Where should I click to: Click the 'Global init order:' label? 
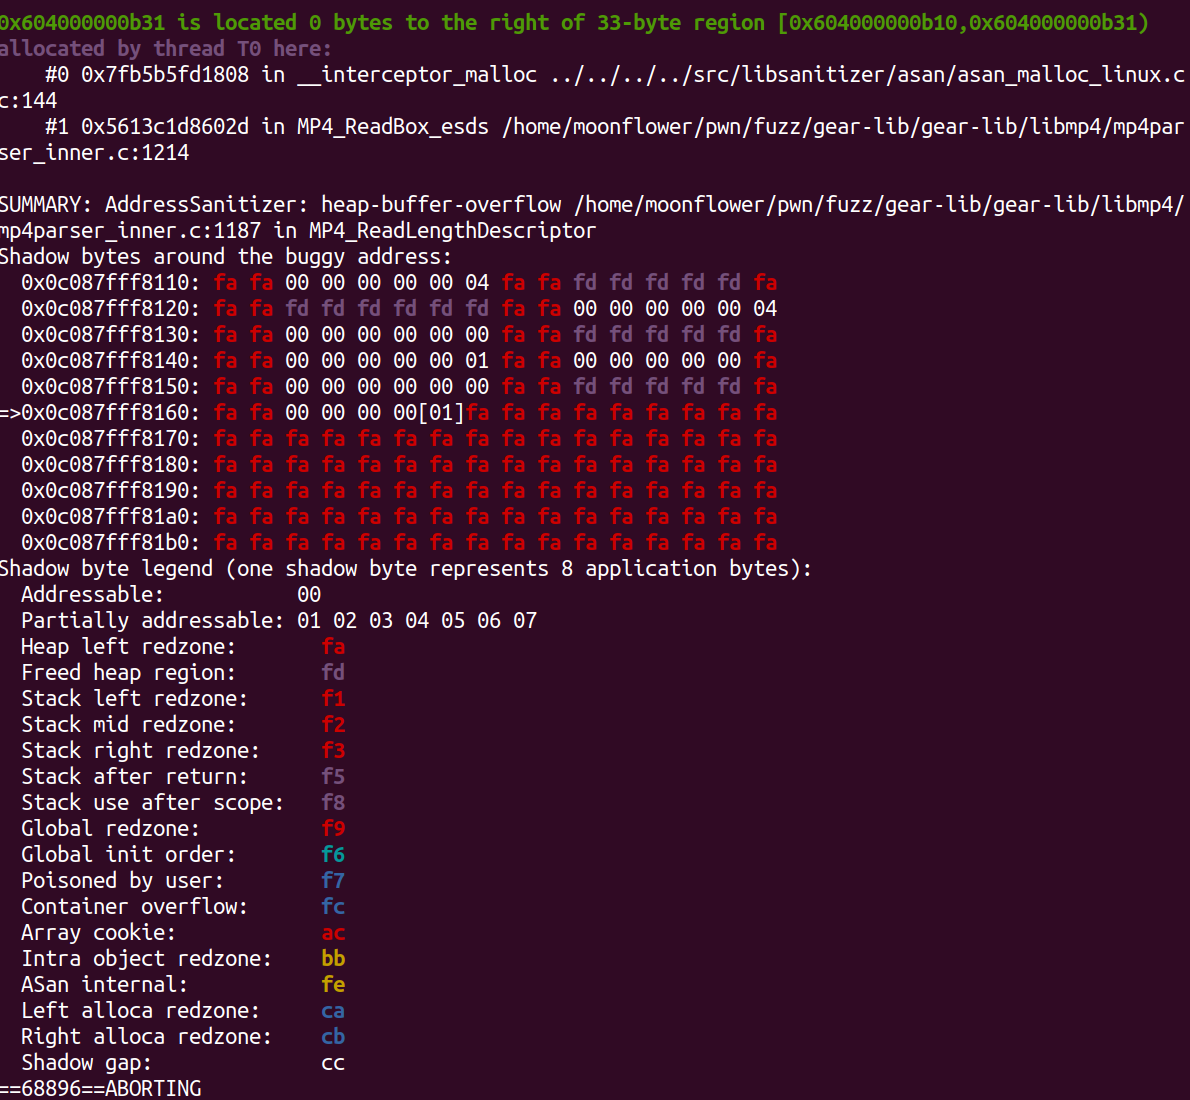[128, 855]
